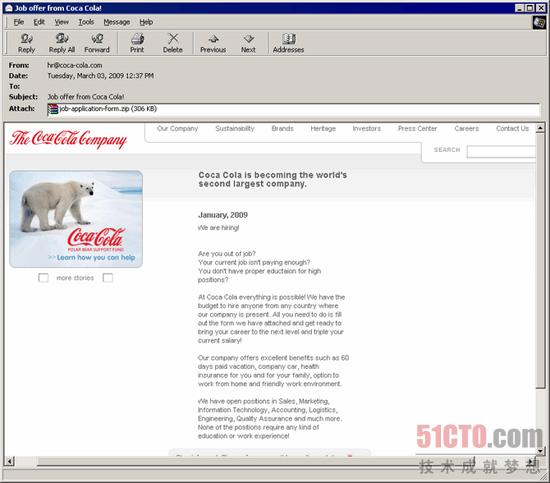
Task: Open the Brands nav link
Action: pyautogui.click(x=282, y=129)
